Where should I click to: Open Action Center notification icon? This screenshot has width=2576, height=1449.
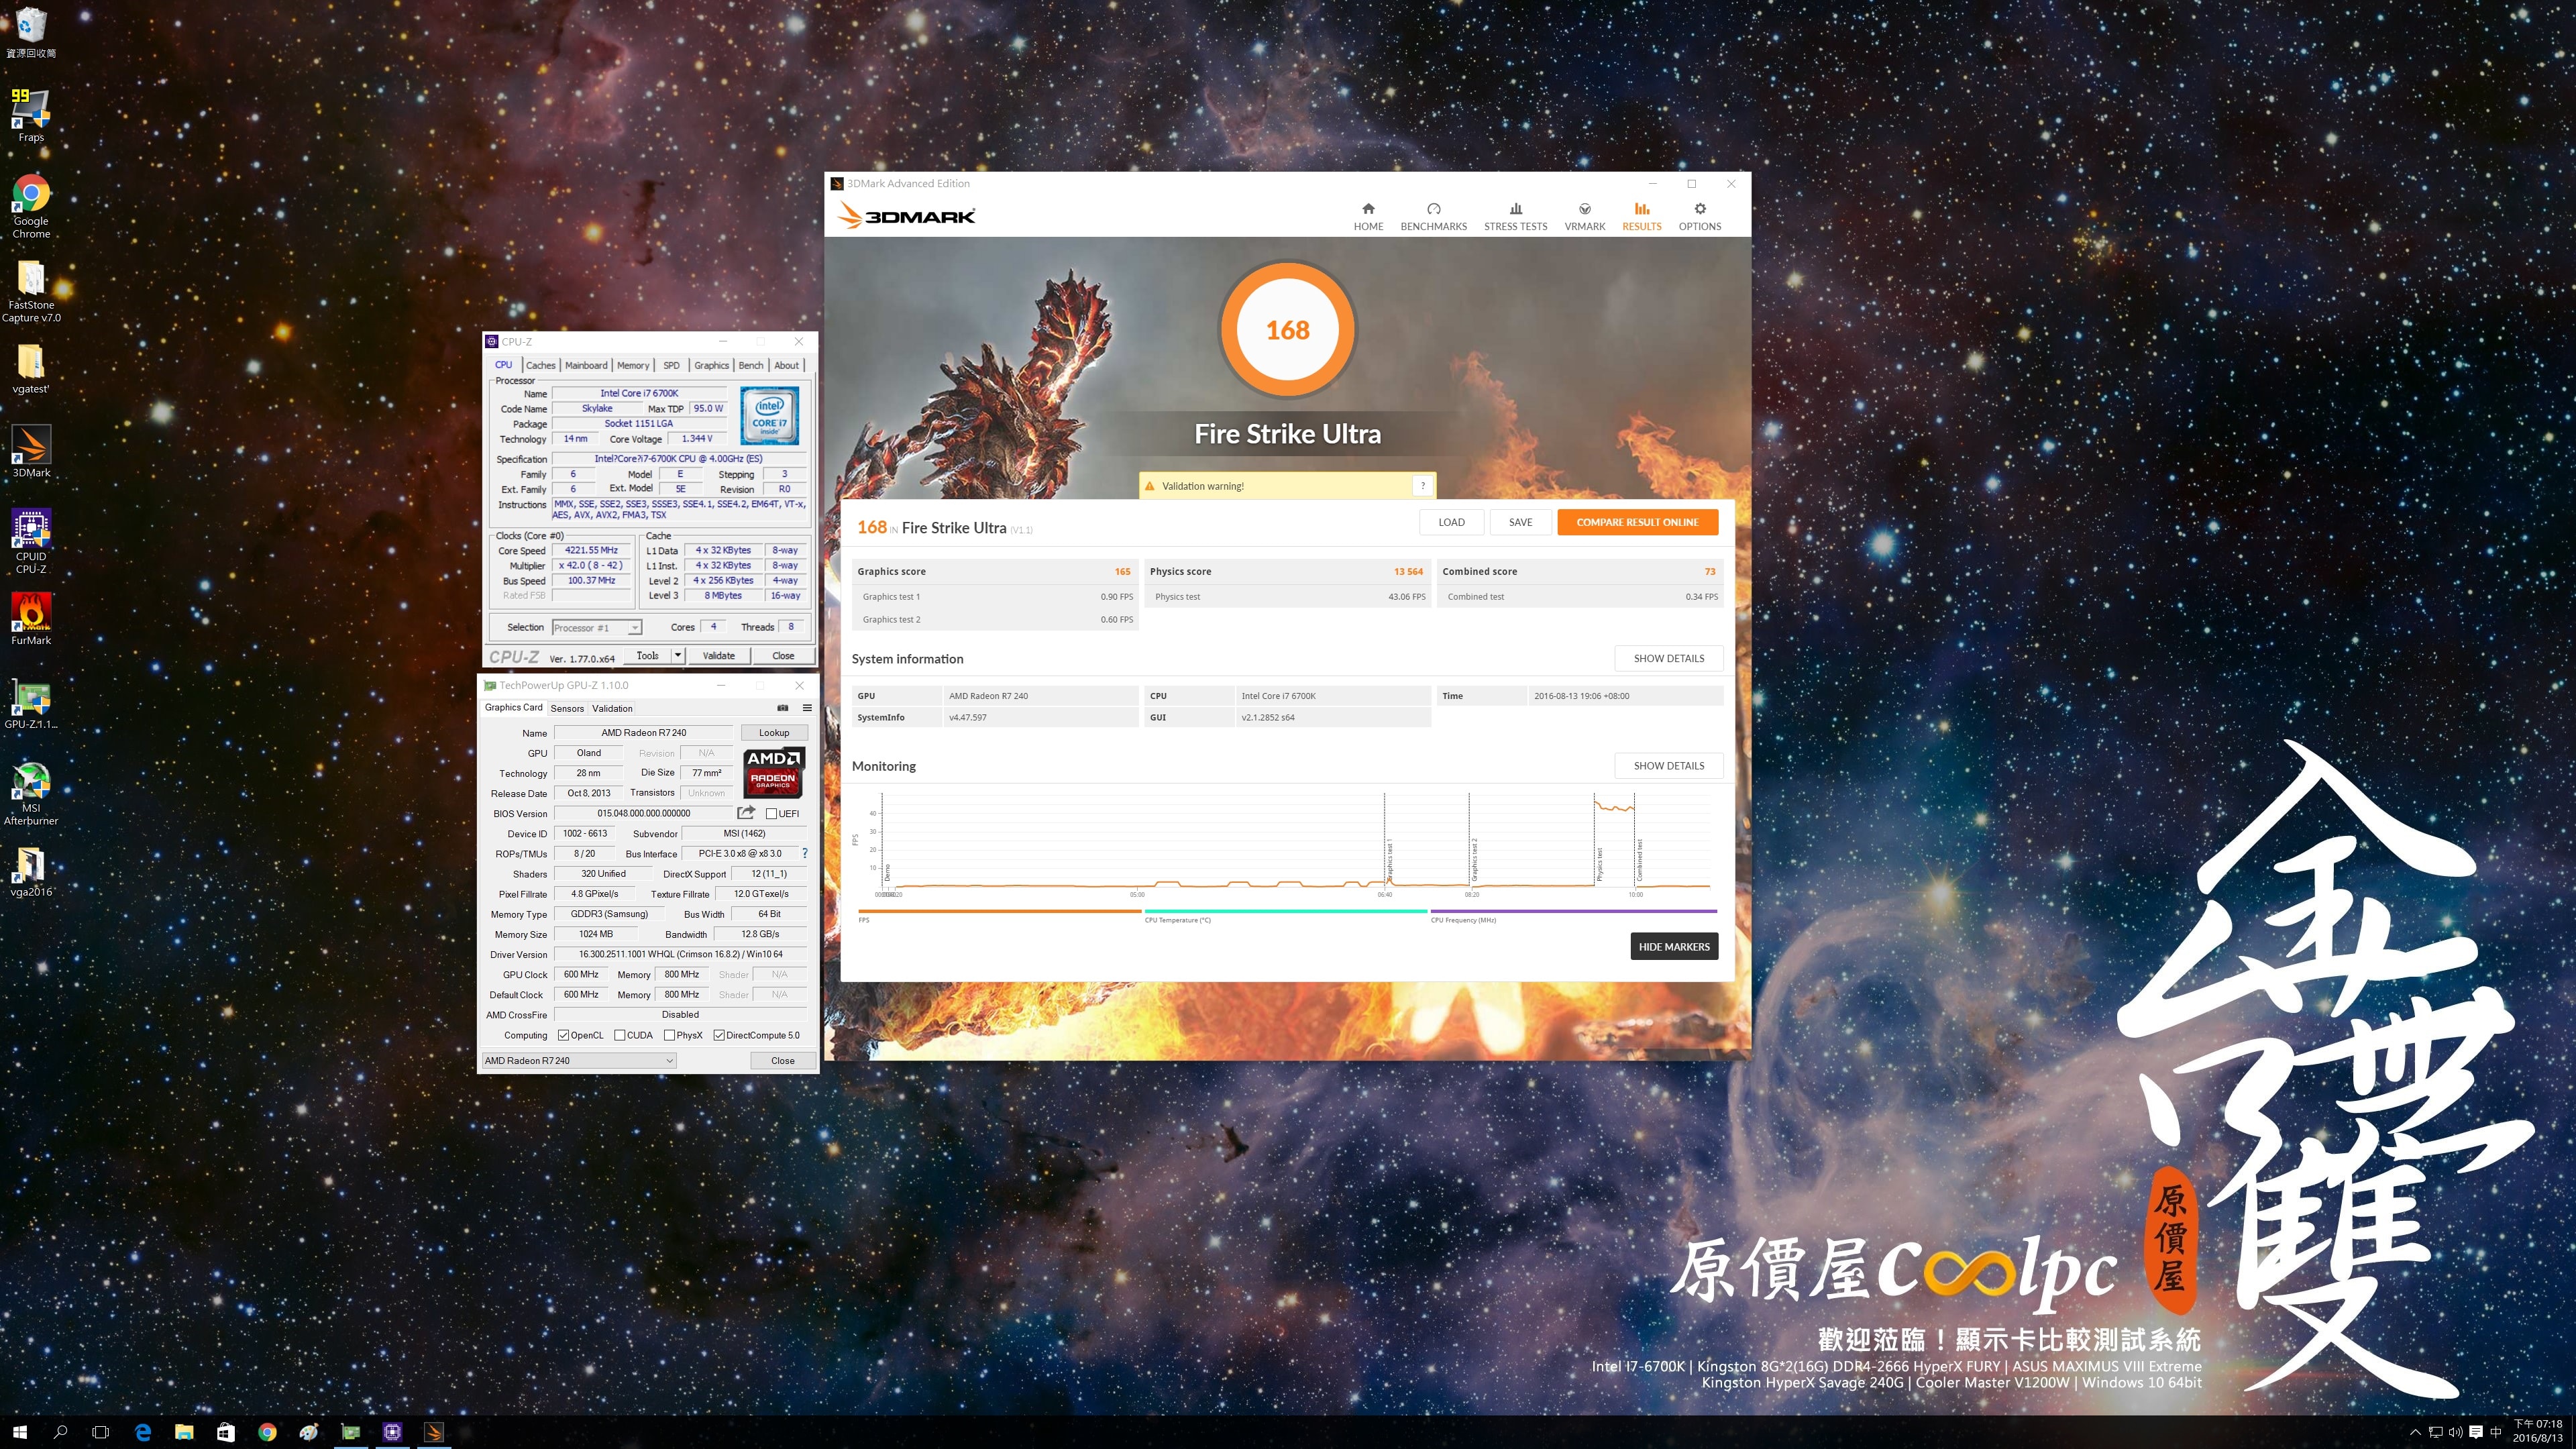point(2475,1432)
